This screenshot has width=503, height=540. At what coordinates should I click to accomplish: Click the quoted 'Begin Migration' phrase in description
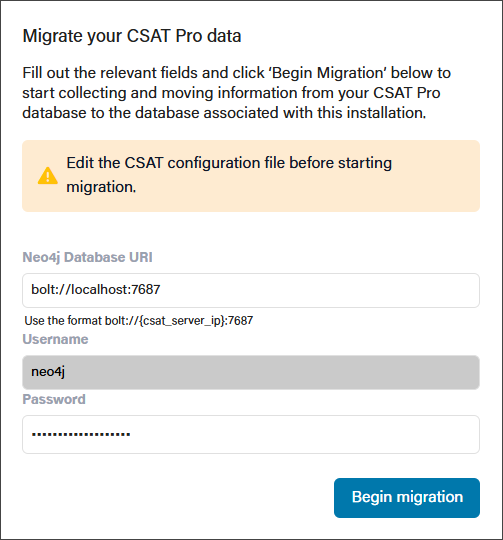327,73
